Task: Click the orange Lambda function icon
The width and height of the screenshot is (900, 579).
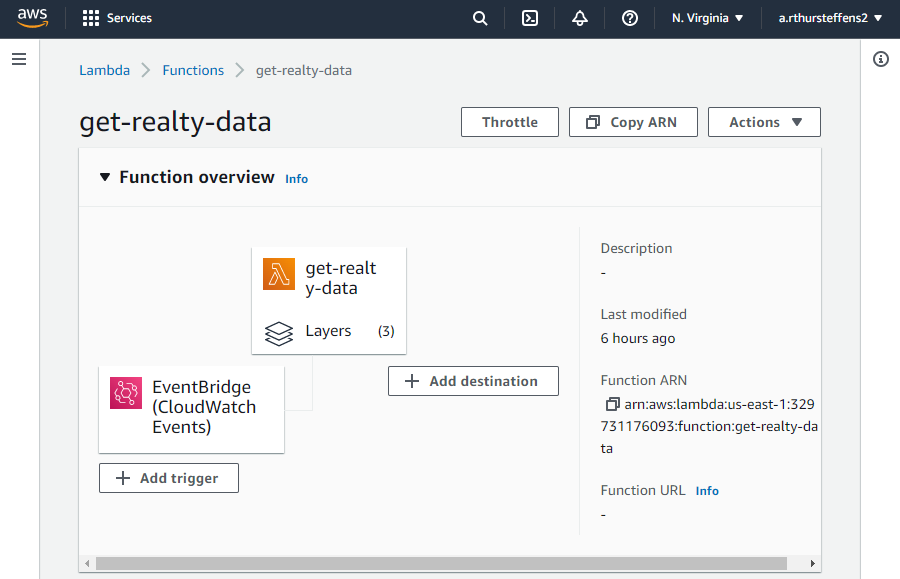Action: (279, 274)
